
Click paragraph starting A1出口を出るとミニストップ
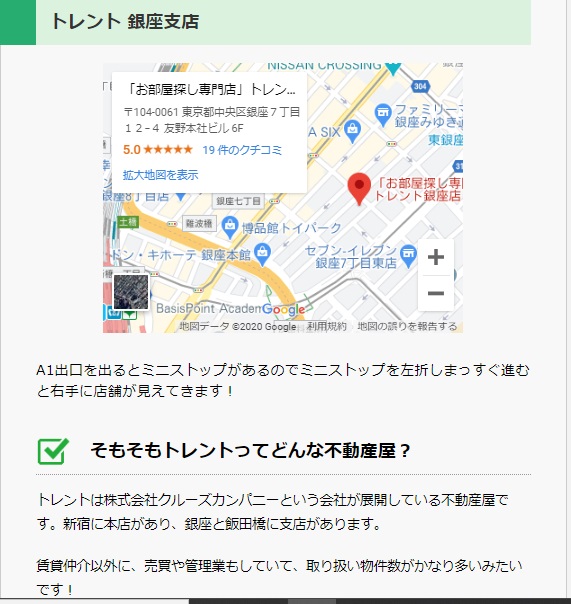tap(283, 381)
